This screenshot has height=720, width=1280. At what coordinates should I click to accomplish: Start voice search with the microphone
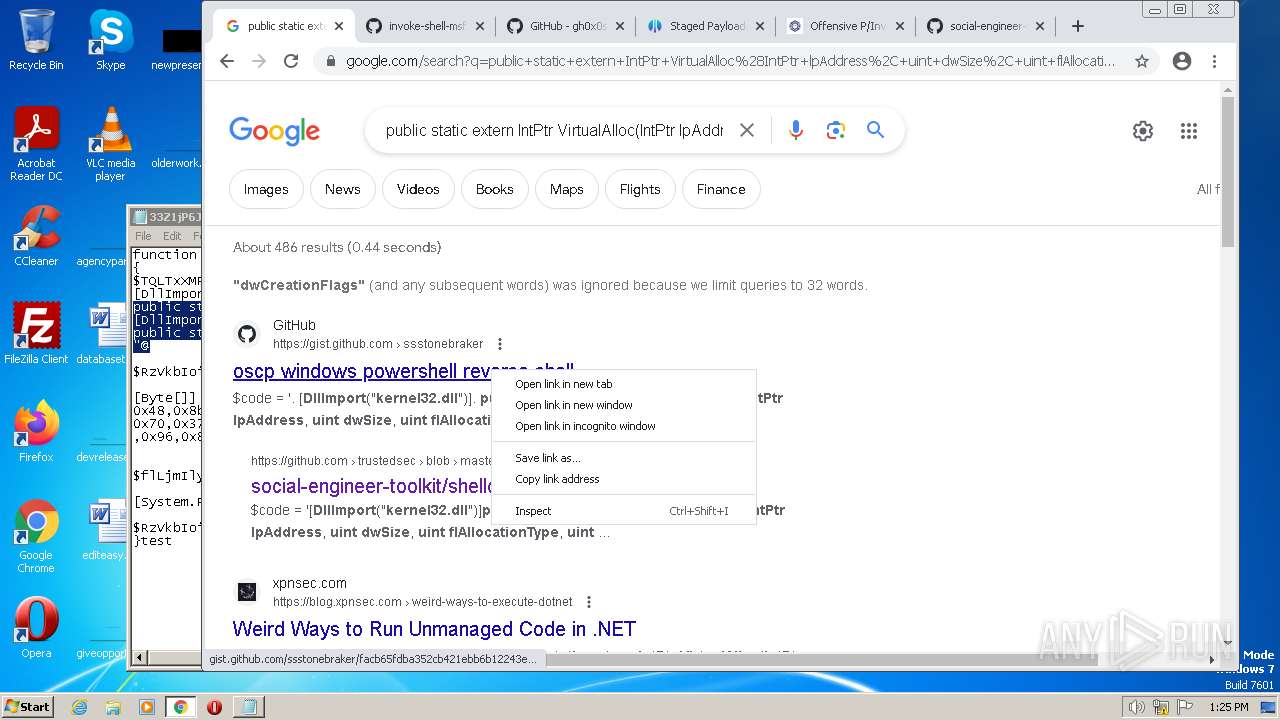pos(796,130)
